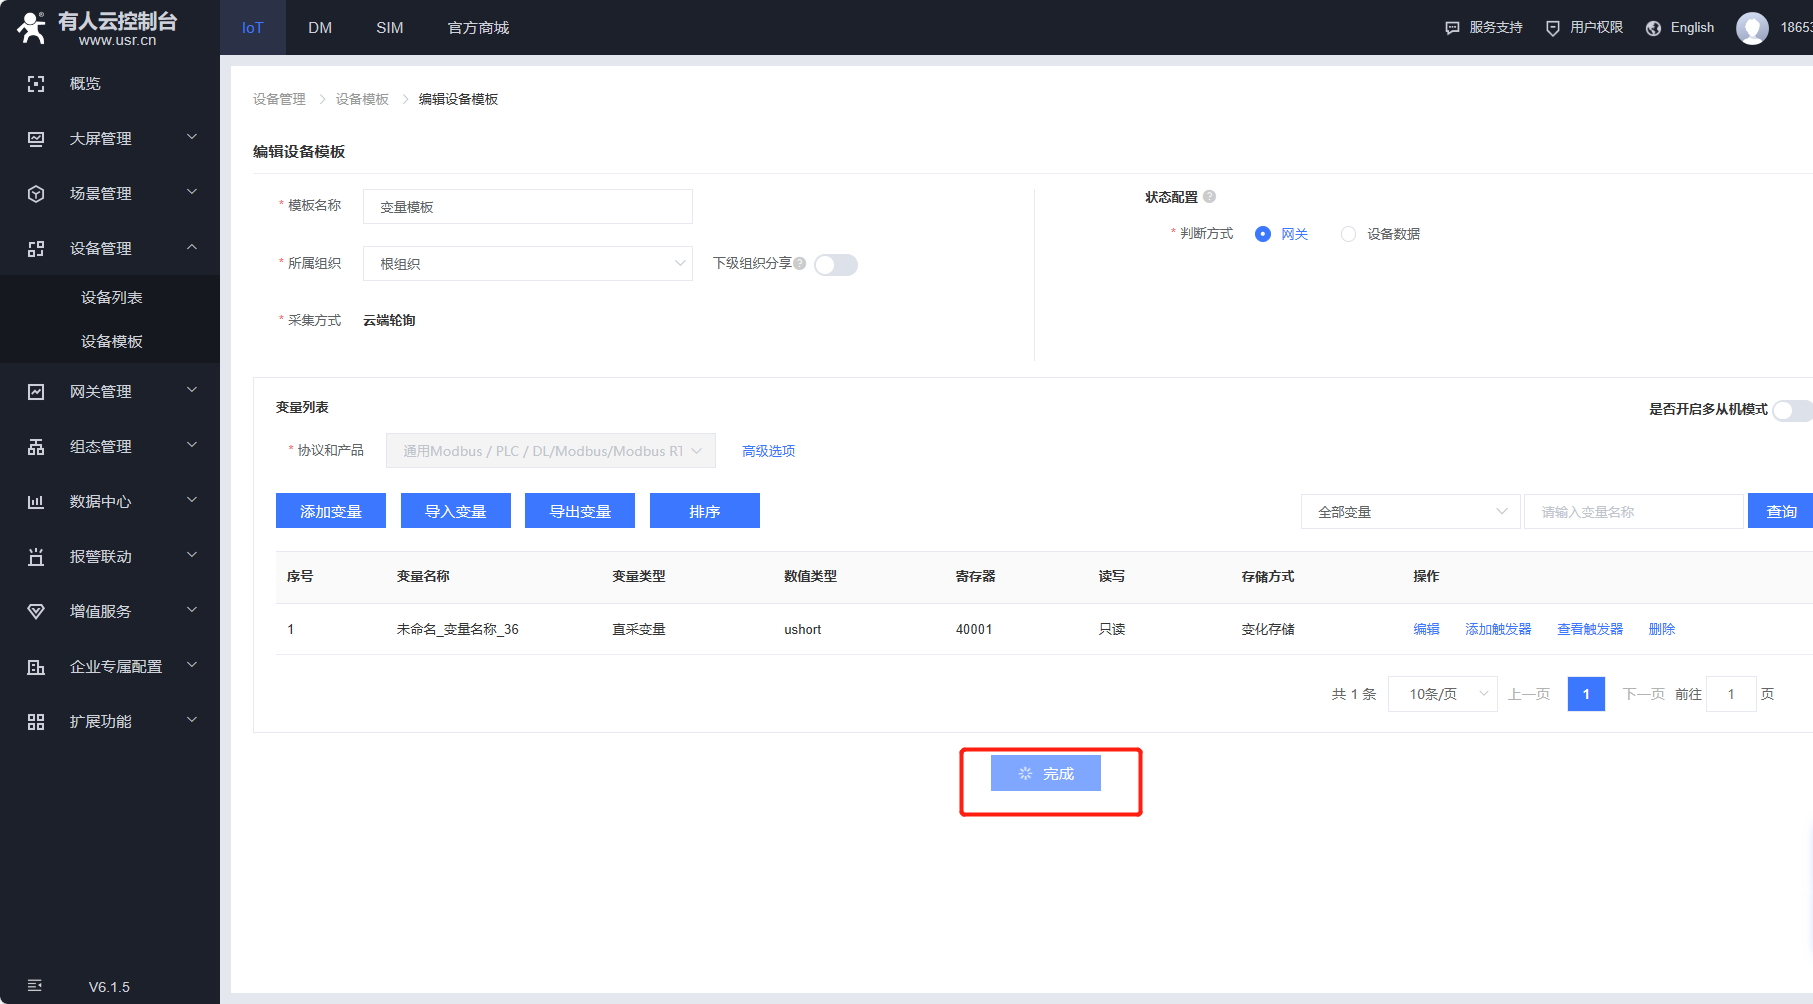This screenshot has width=1813, height=1004.
Task: Click the 添加变量 button
Action: pos(330,511)
